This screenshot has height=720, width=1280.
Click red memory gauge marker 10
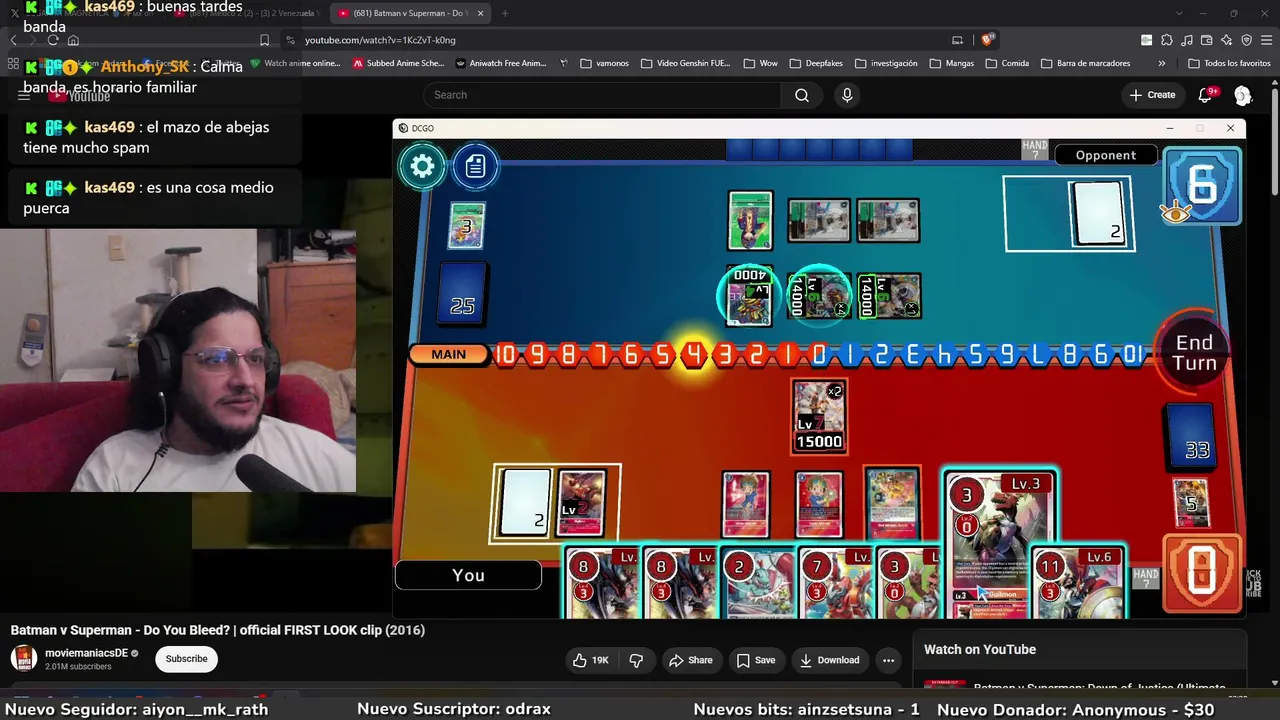(505, 354)
